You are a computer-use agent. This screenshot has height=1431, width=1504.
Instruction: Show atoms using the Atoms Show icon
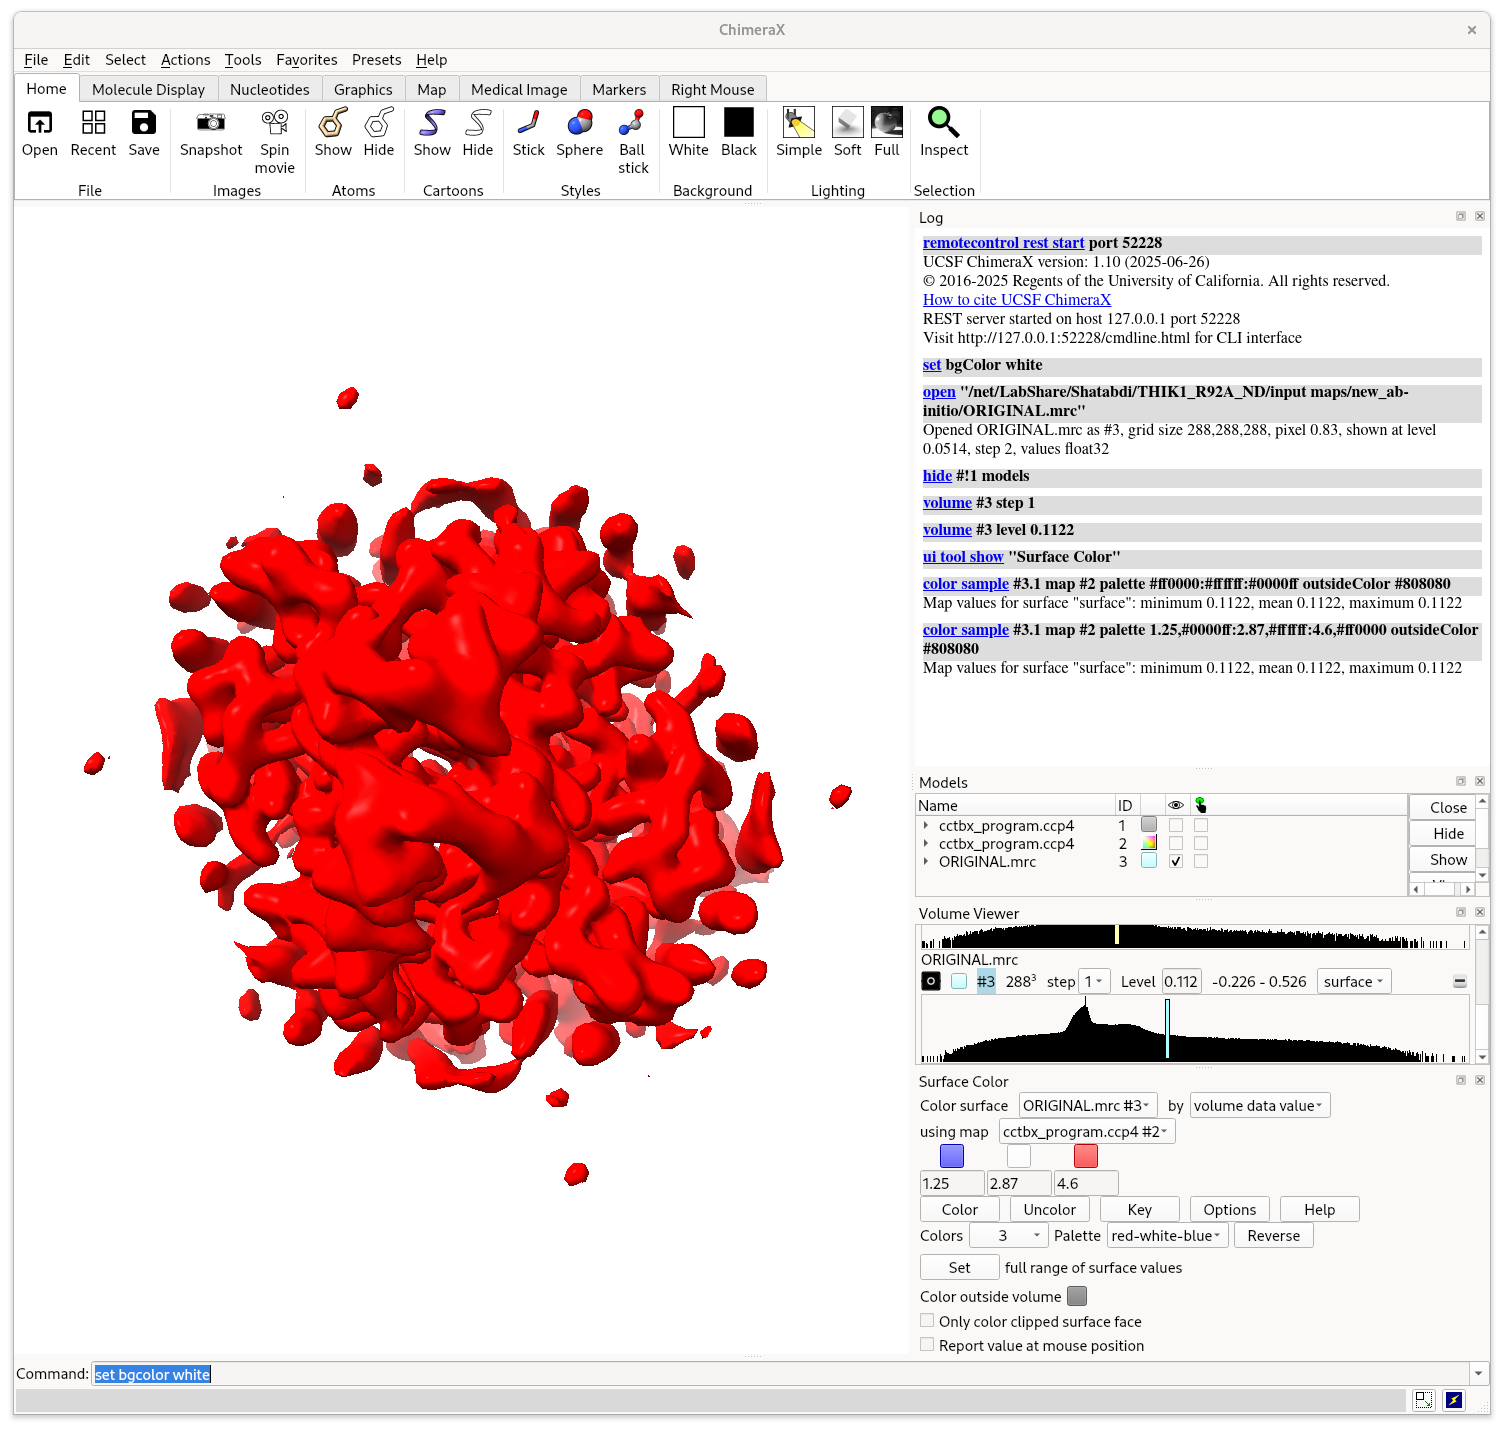coord(333,123)
